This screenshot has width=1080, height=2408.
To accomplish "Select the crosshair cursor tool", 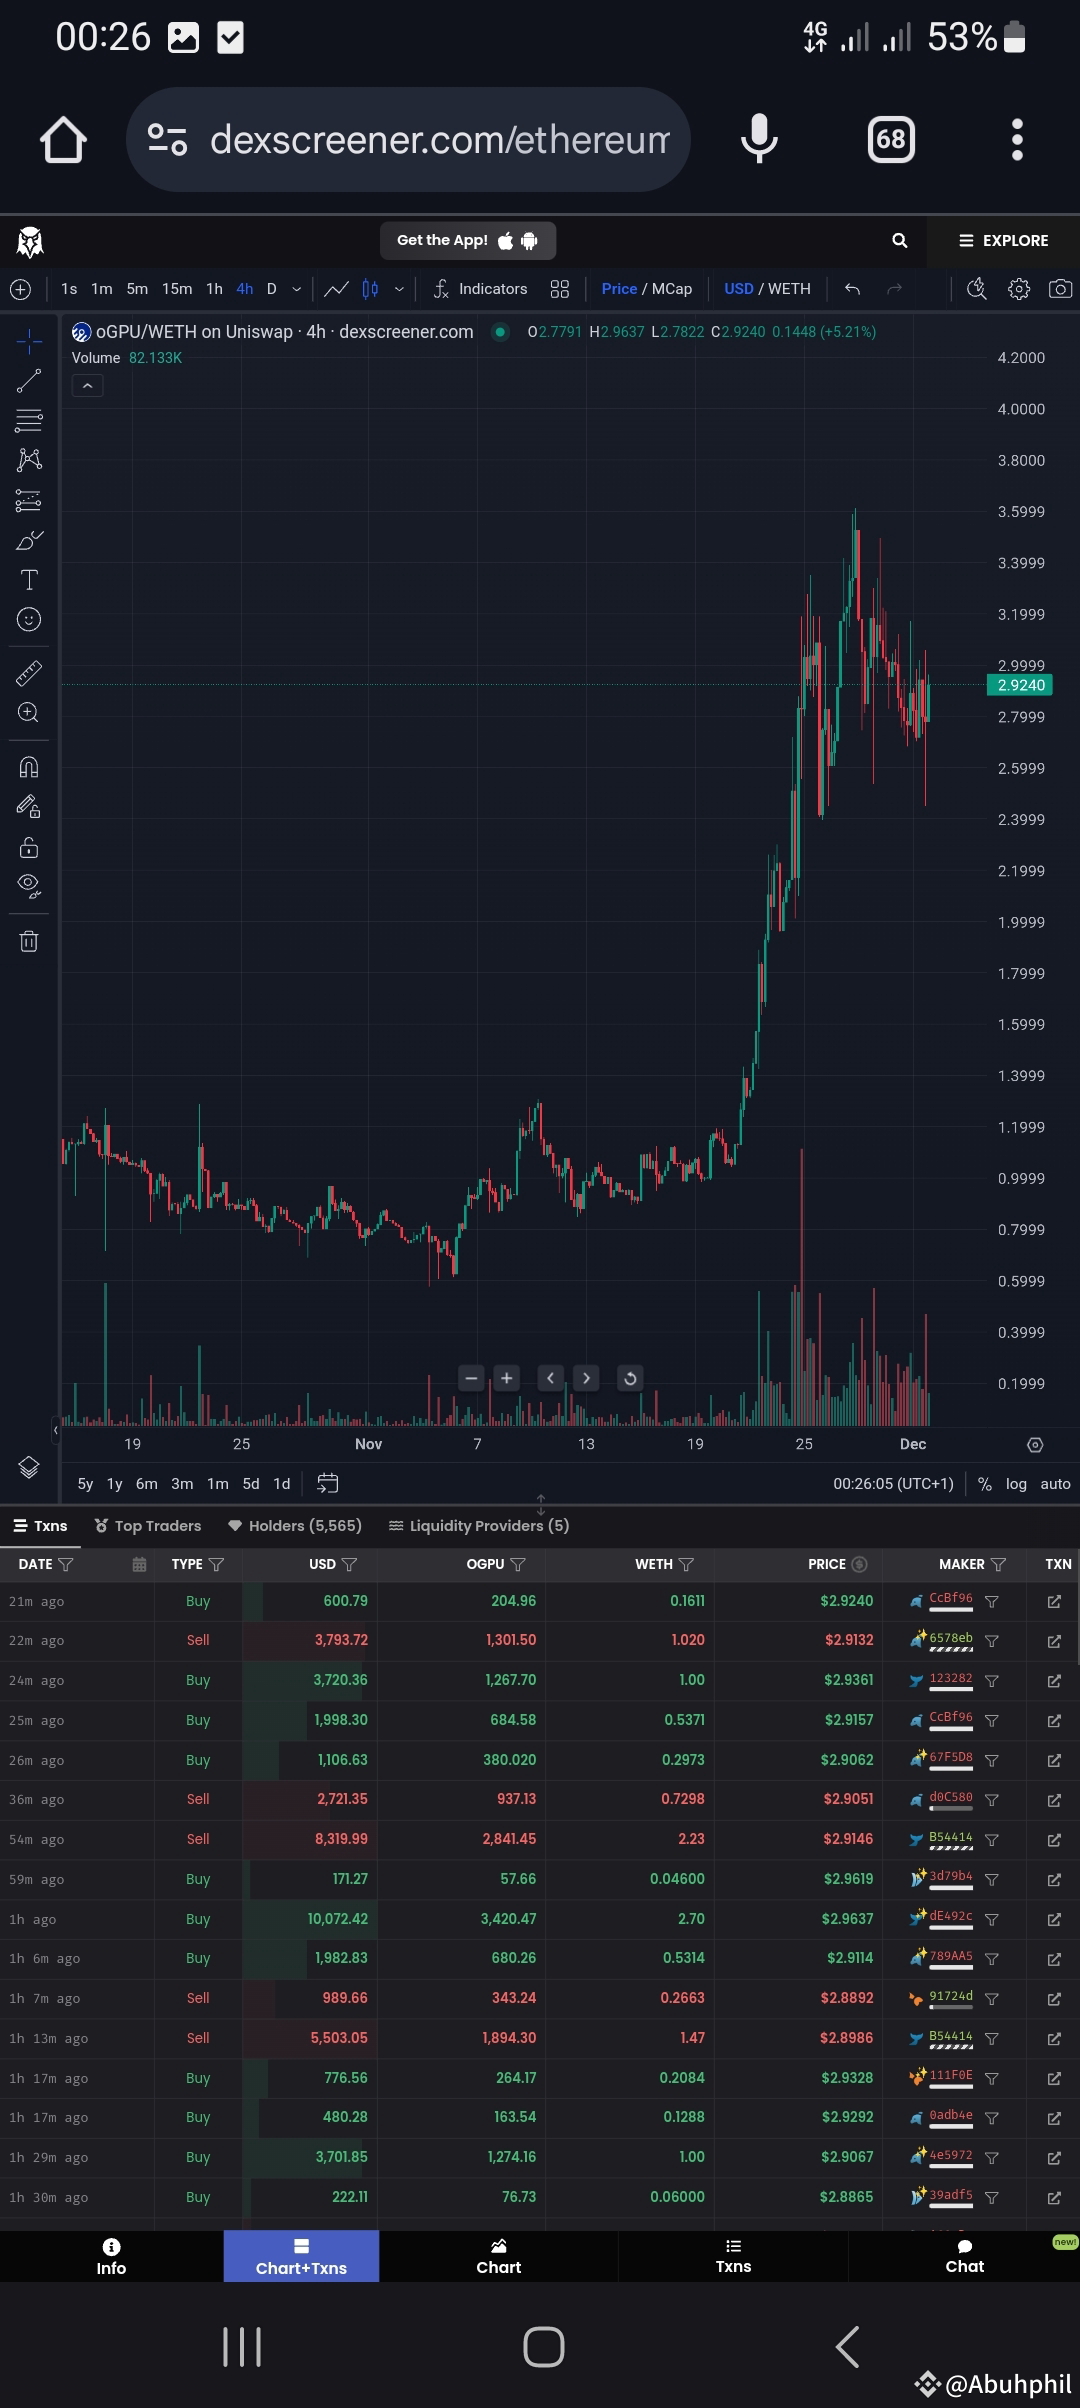I will pyautogui.click(x=29, y=342).
